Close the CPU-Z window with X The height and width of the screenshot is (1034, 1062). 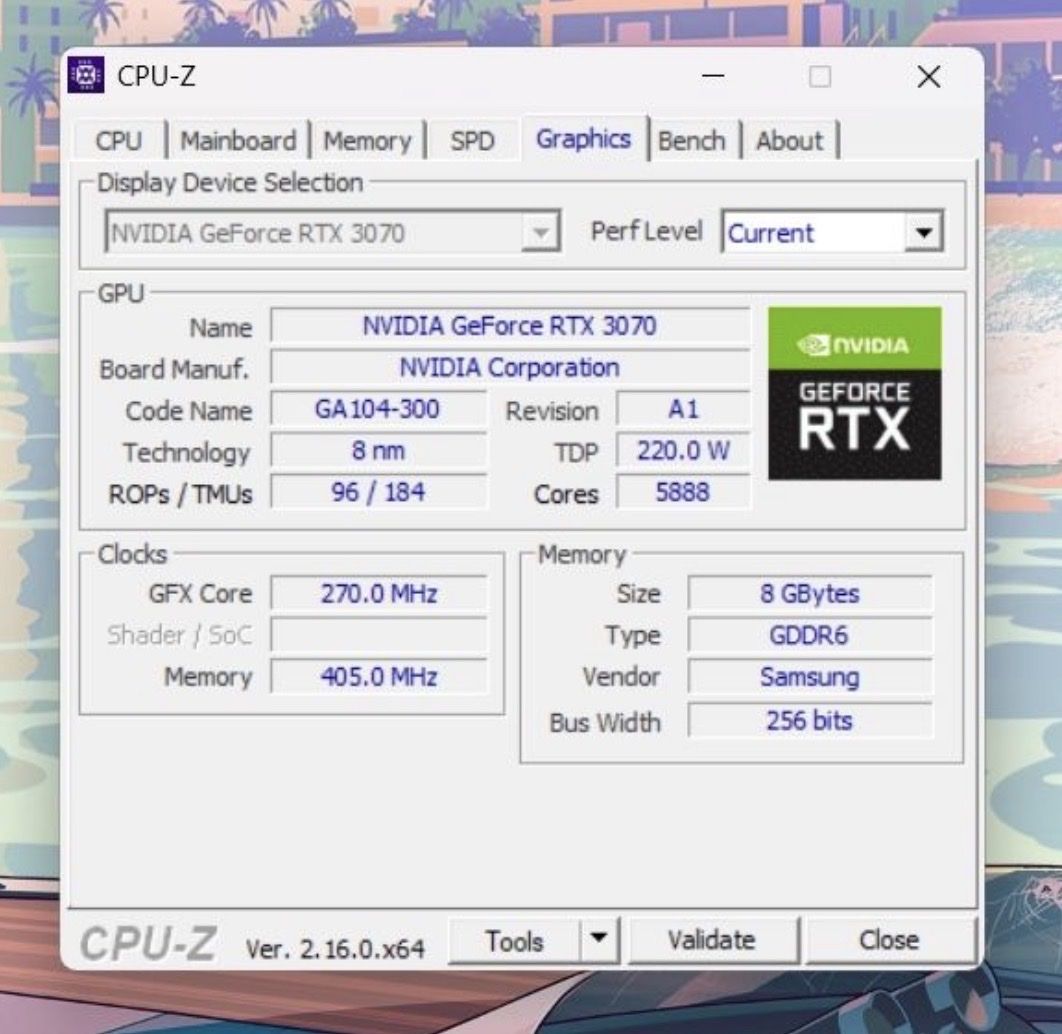929,76
